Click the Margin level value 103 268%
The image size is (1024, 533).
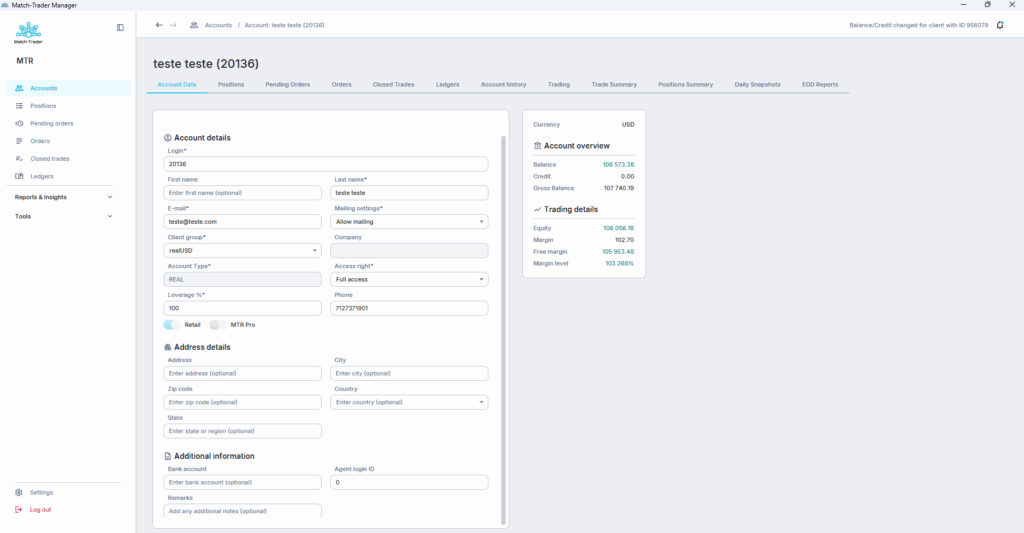(620, 263)
